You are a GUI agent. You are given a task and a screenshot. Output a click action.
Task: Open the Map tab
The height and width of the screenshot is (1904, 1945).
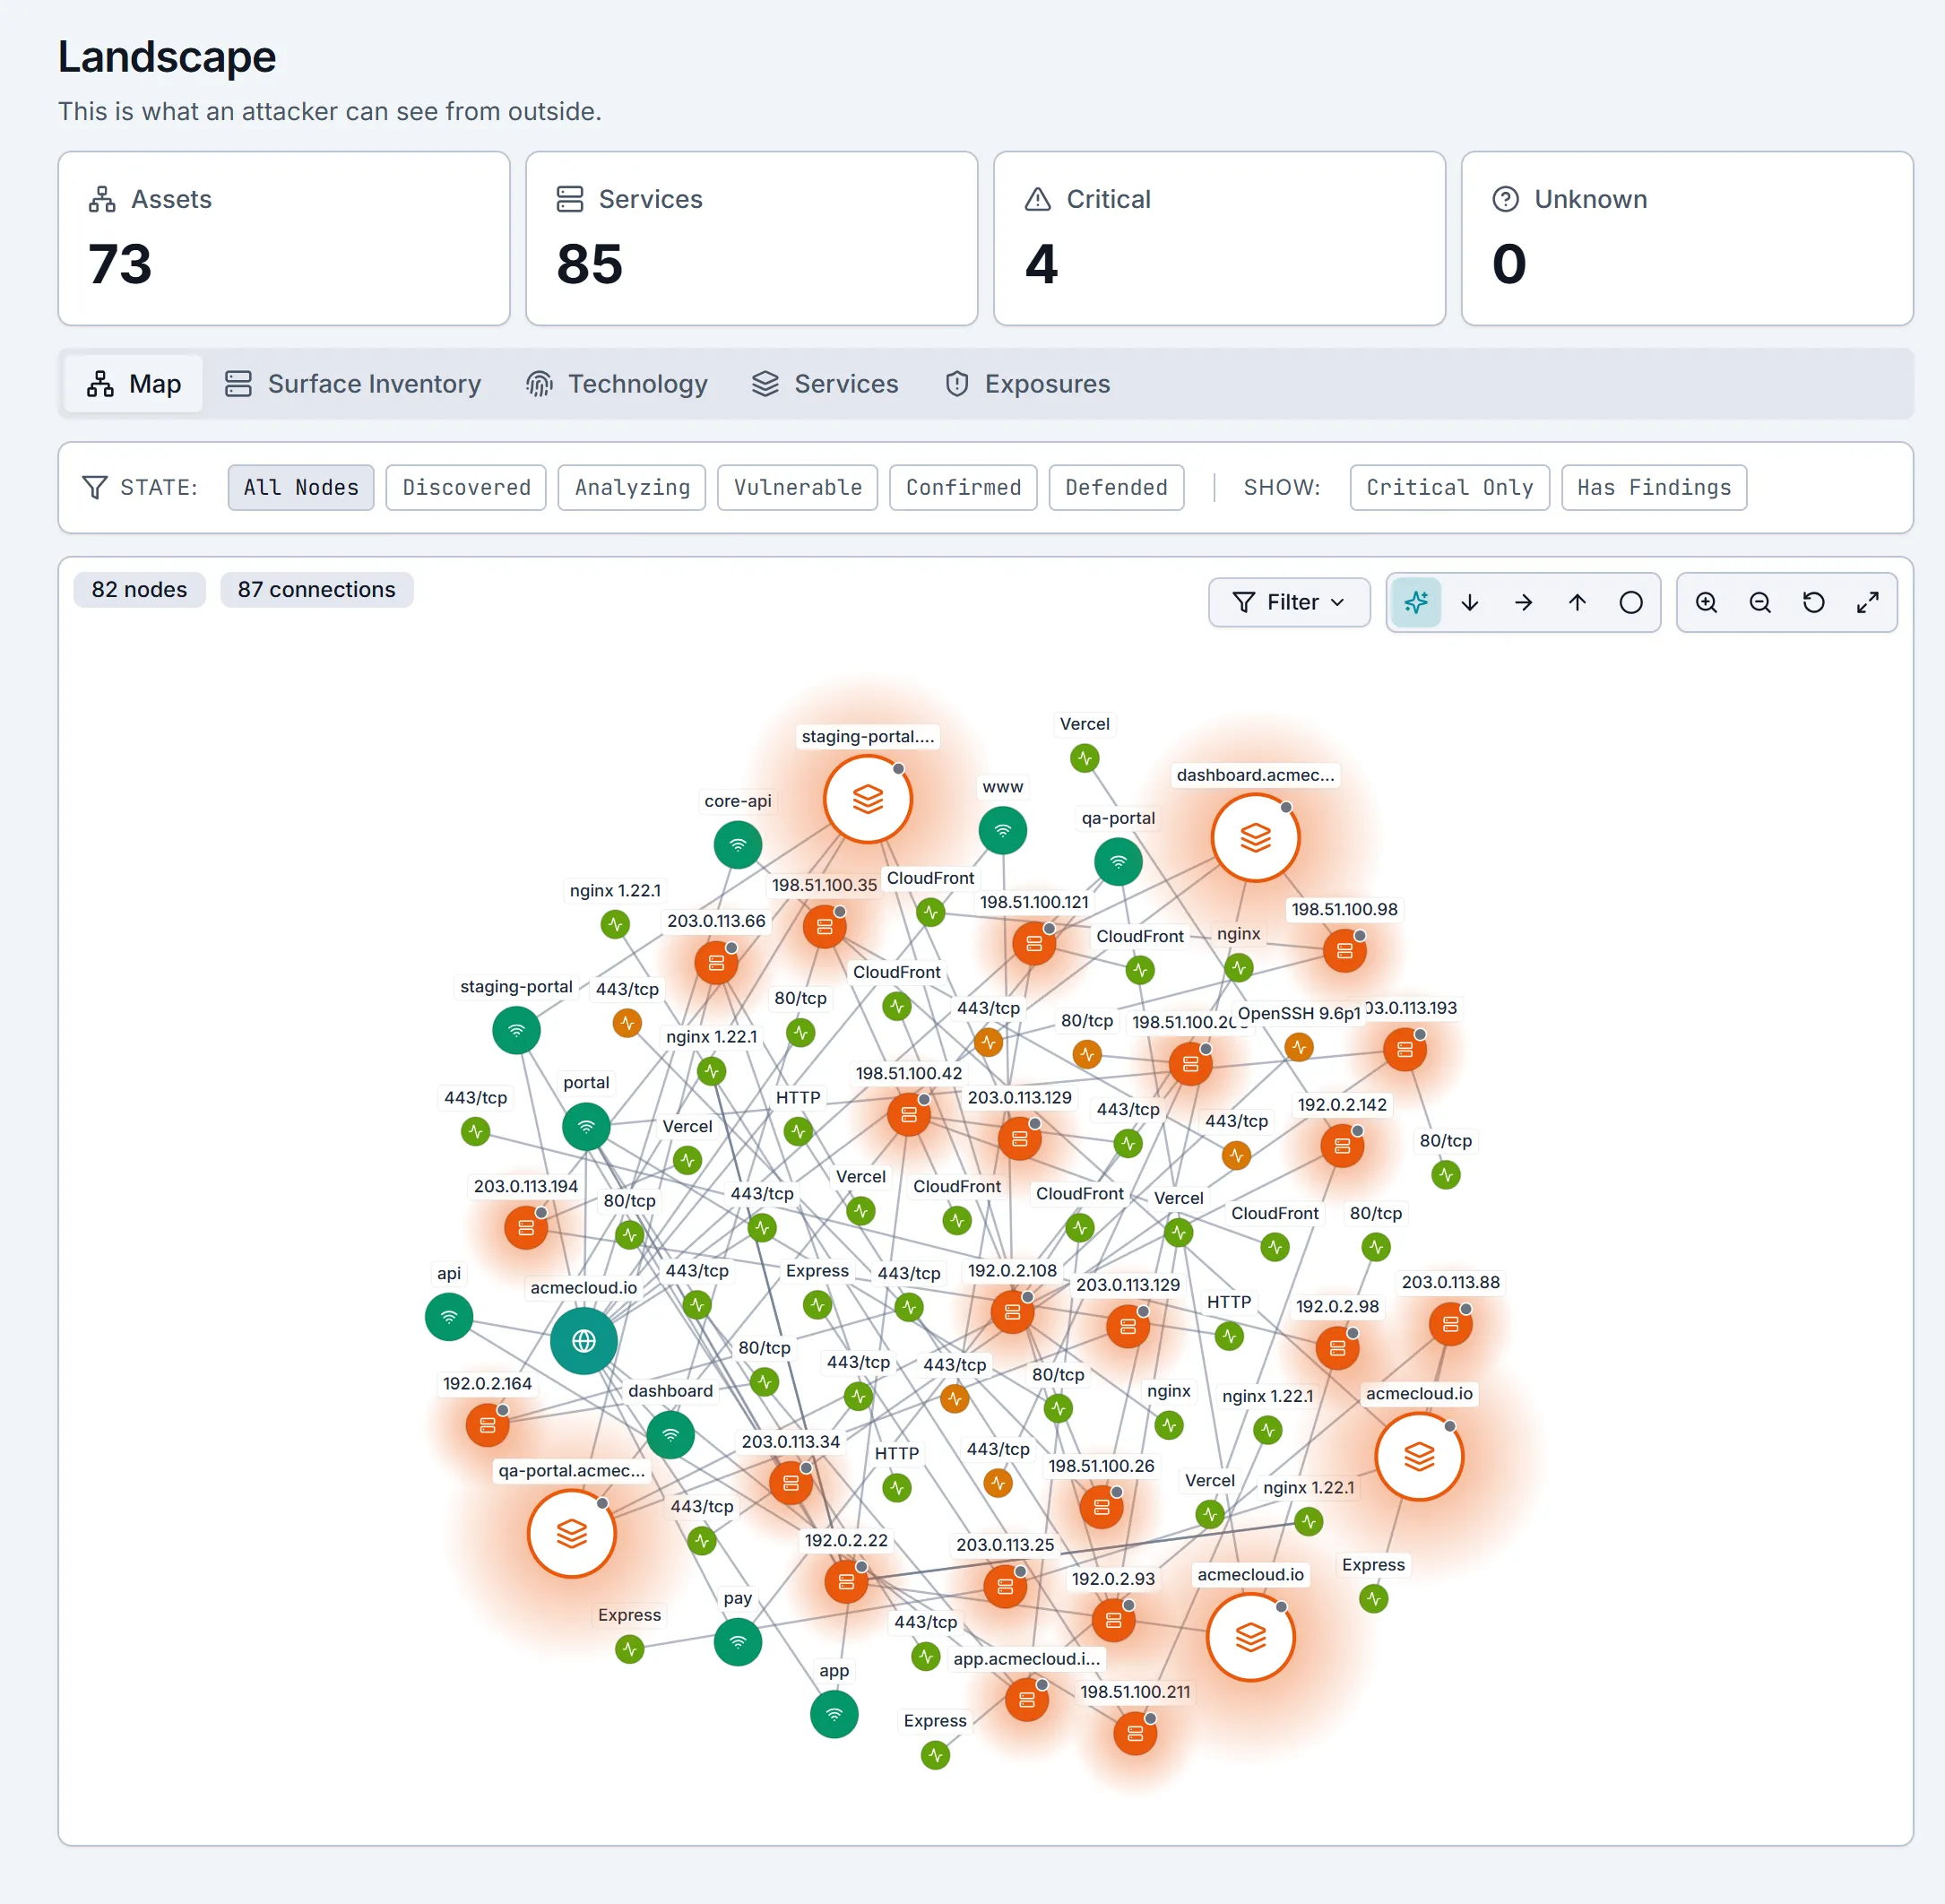(x=134, y=384)
